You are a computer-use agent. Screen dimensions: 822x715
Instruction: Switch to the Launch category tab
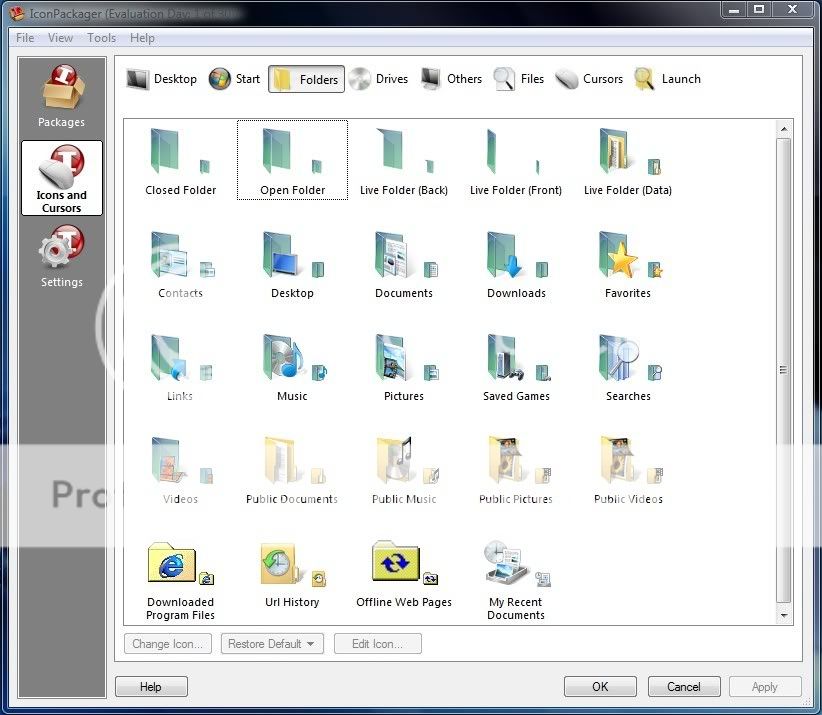[x=667, y=79]
